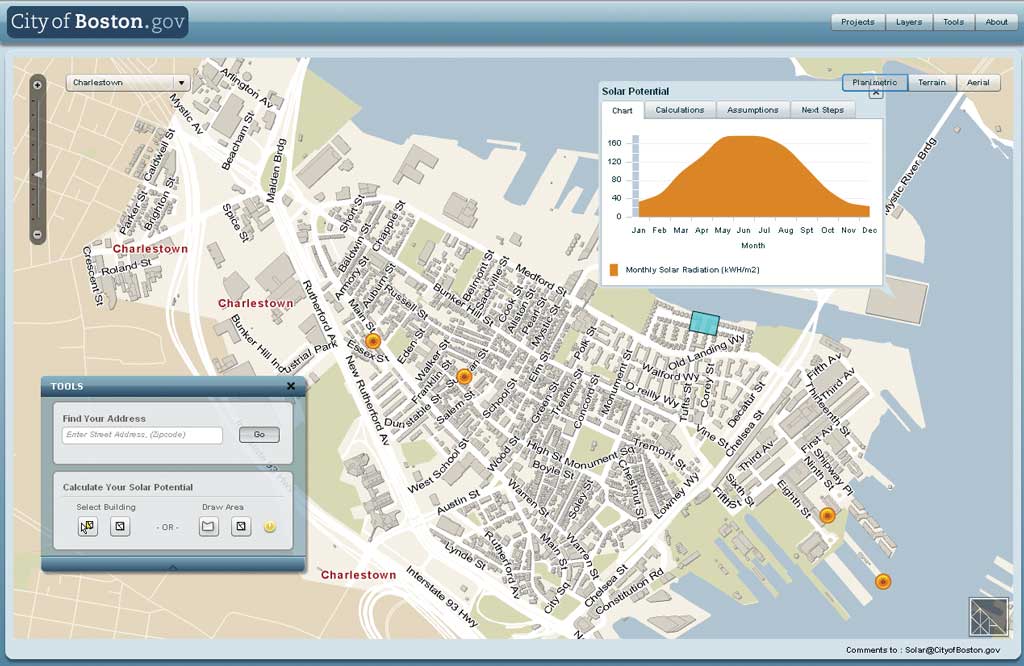
Task: Close the Solar Potential panel
Action: (x=876, y=93)
